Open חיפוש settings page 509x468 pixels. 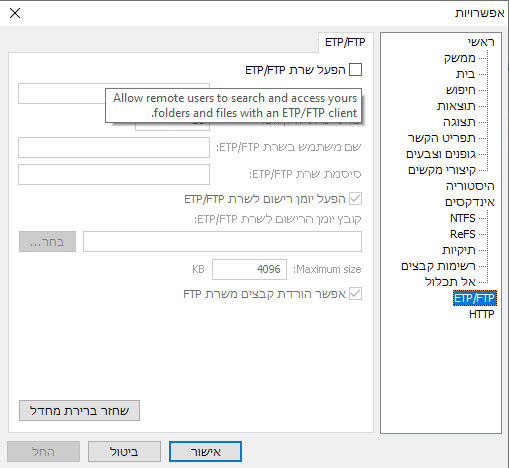coord(461,90)
